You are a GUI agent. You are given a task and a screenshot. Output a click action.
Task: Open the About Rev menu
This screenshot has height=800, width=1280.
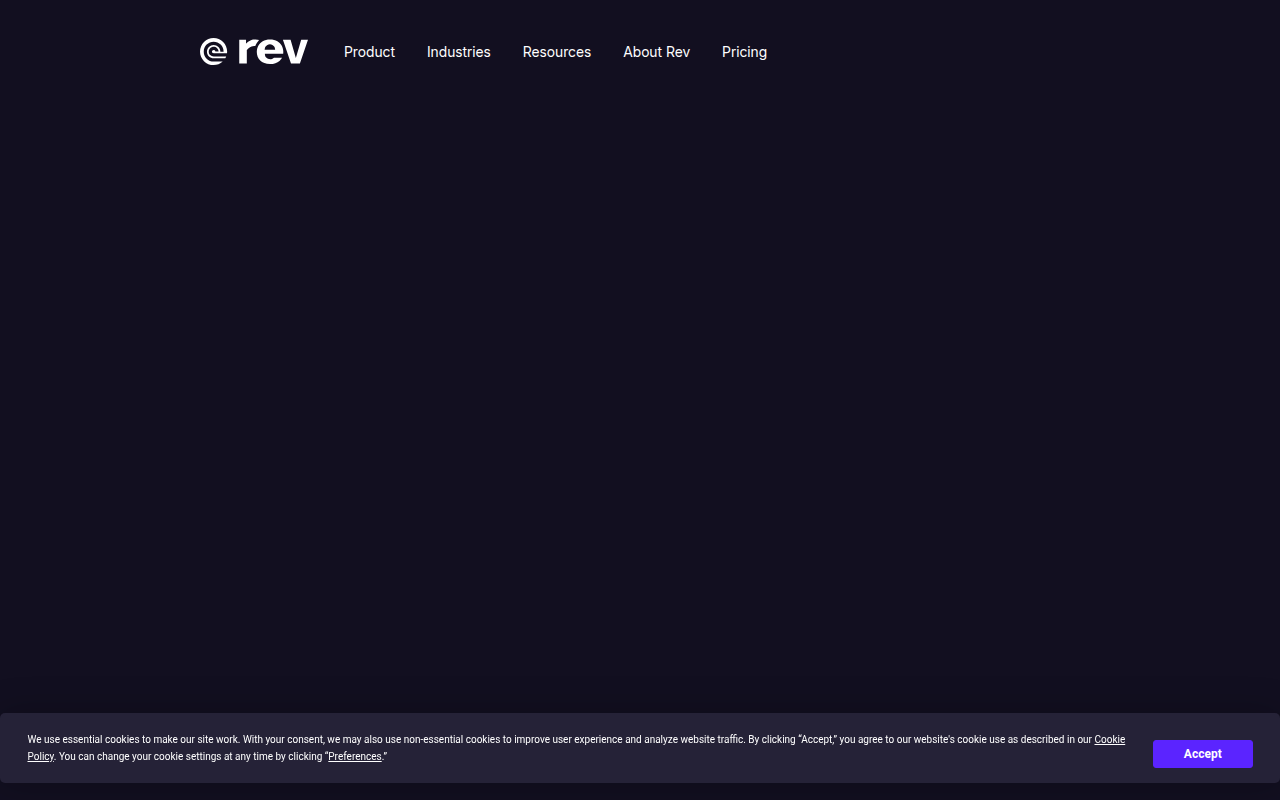(x=656, y=52)
